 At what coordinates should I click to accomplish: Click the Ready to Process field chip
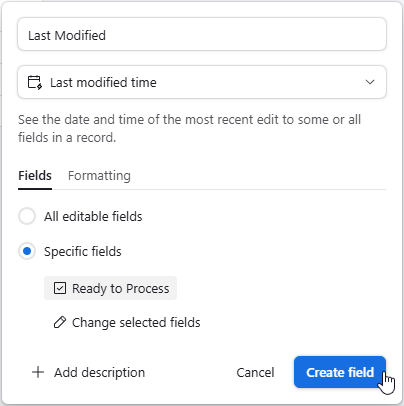coord(110,288)
